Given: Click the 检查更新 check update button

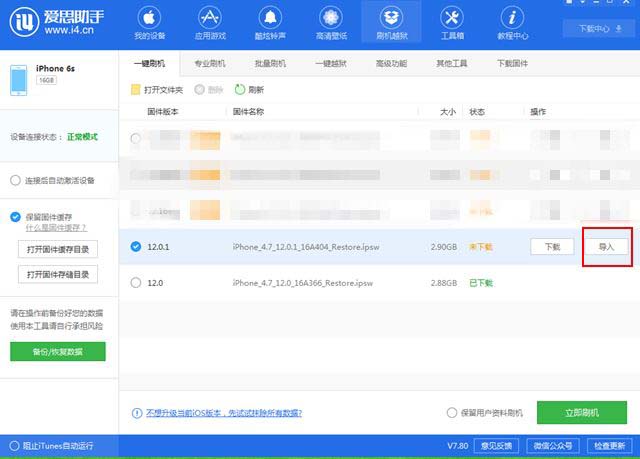Looking at the screenshot, I should [x=609, y=446].
